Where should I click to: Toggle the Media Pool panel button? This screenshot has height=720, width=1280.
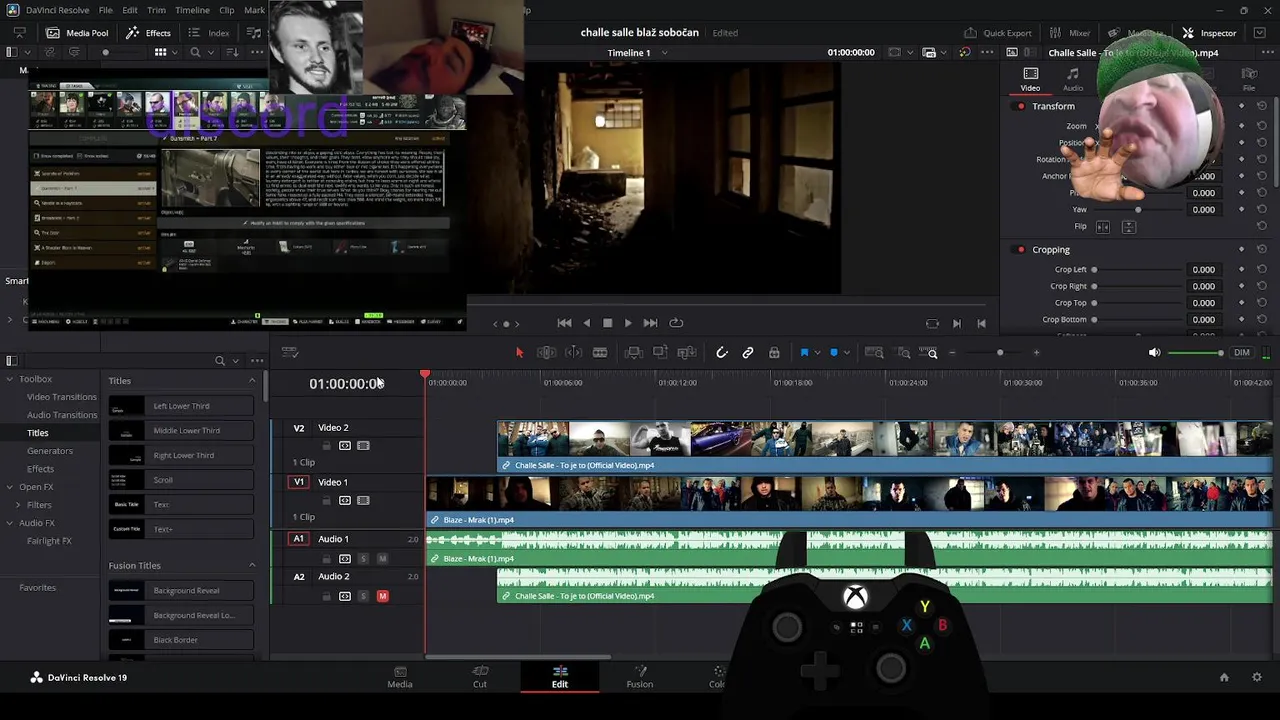point(77,33)
